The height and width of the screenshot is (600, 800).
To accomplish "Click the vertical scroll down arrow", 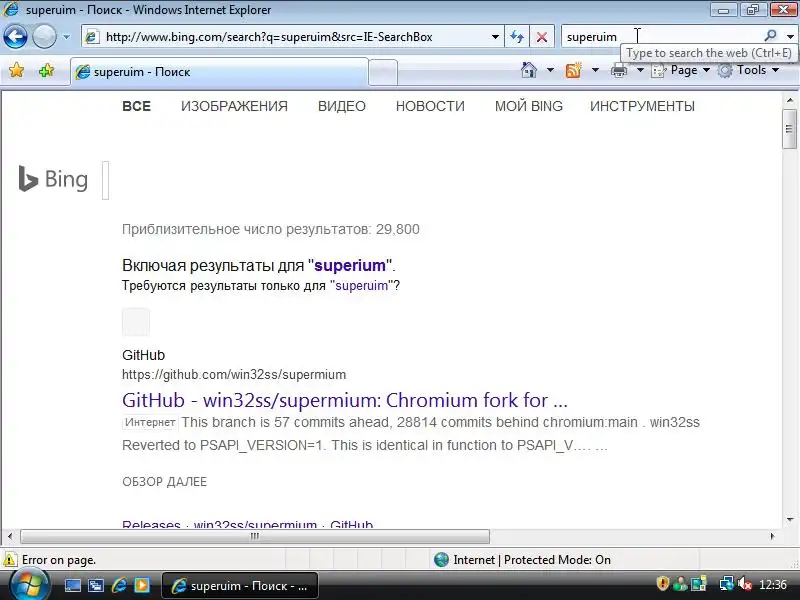I will [x=790, y=520].
